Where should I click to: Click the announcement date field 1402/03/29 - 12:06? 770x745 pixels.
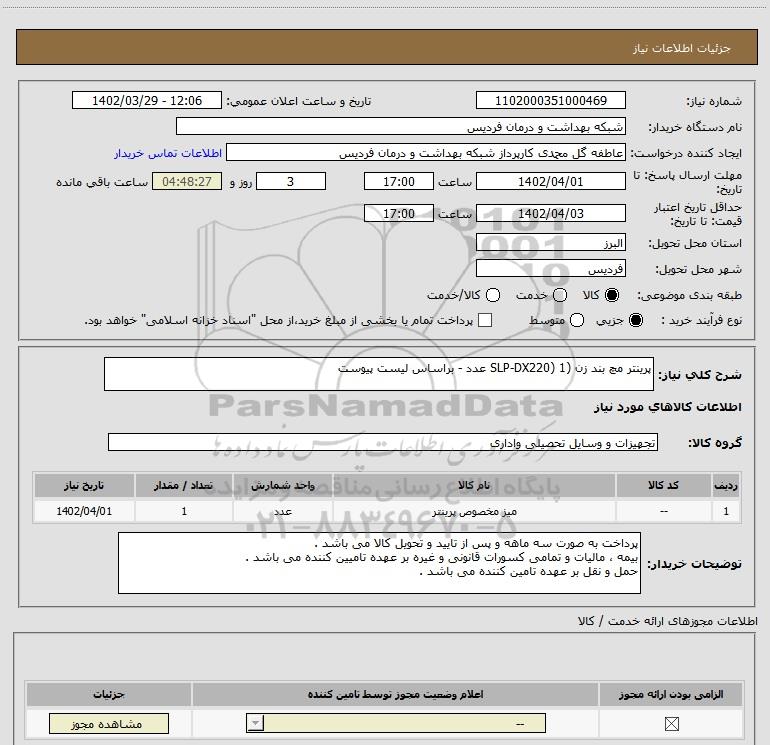pos(147,100)
